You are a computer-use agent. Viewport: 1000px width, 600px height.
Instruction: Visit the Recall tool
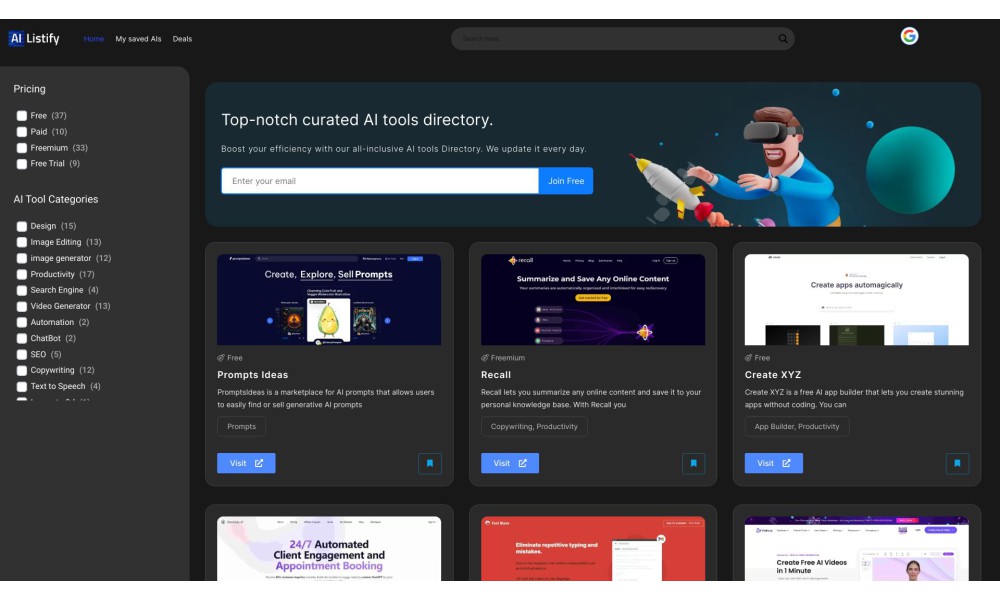click(510, 464)
